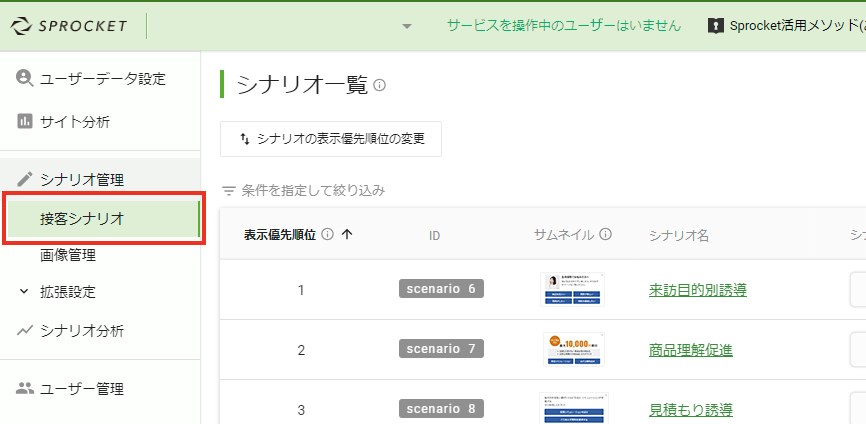Open thumbnail of 見積もり誘導 scenario
This screenshot has height=424, width=866.
(x=574, y=409)
